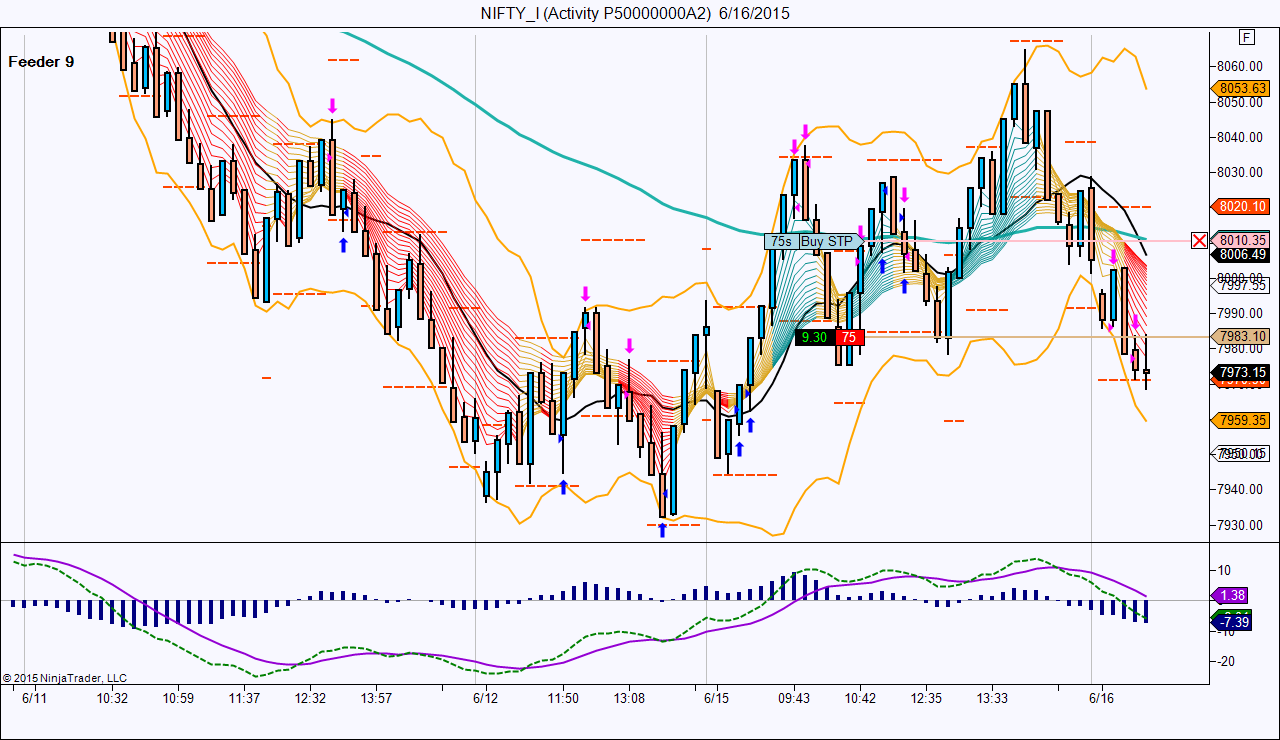The image size is (1280, 740).
Task: Click the 8040.00 price axis label
Action: click(x=1241, y=137)
